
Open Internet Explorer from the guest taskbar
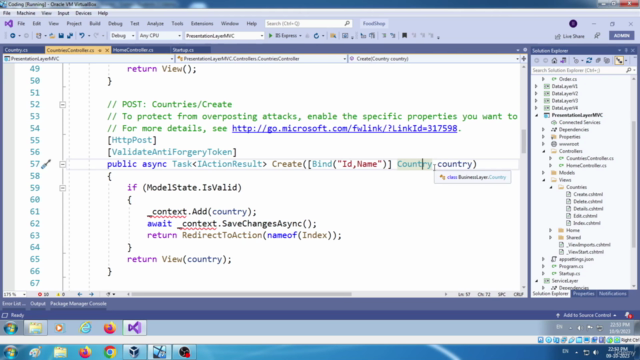[85, 328]
